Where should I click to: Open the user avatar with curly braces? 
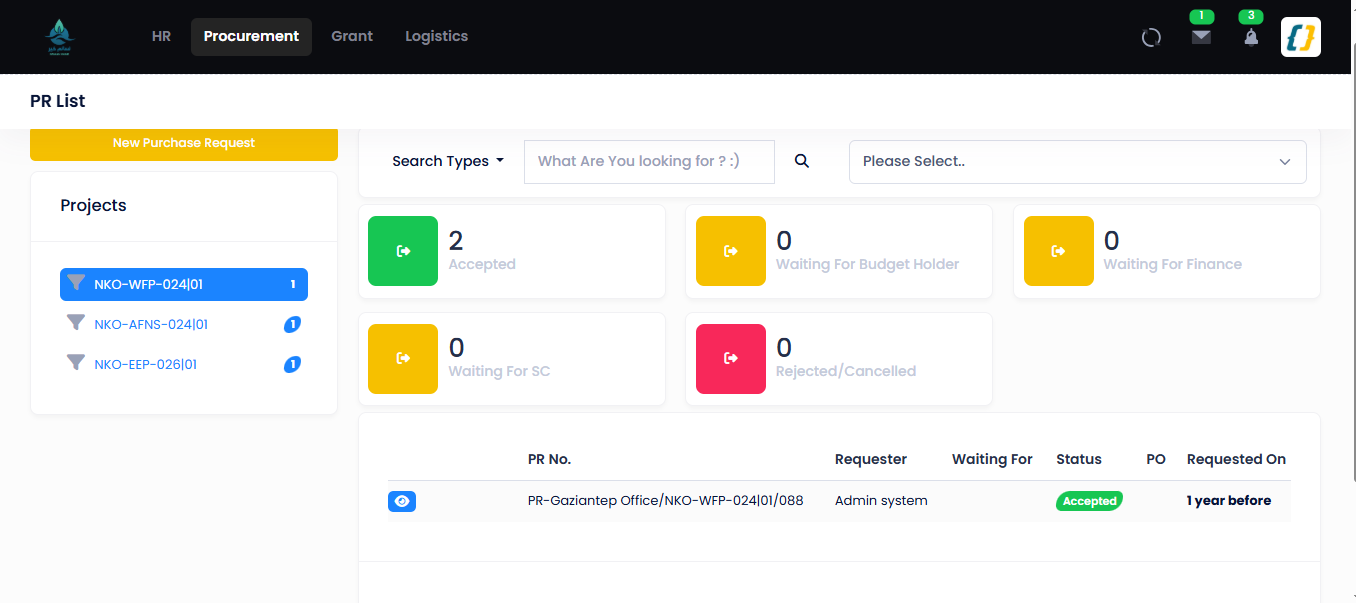tap(1301, 37)
